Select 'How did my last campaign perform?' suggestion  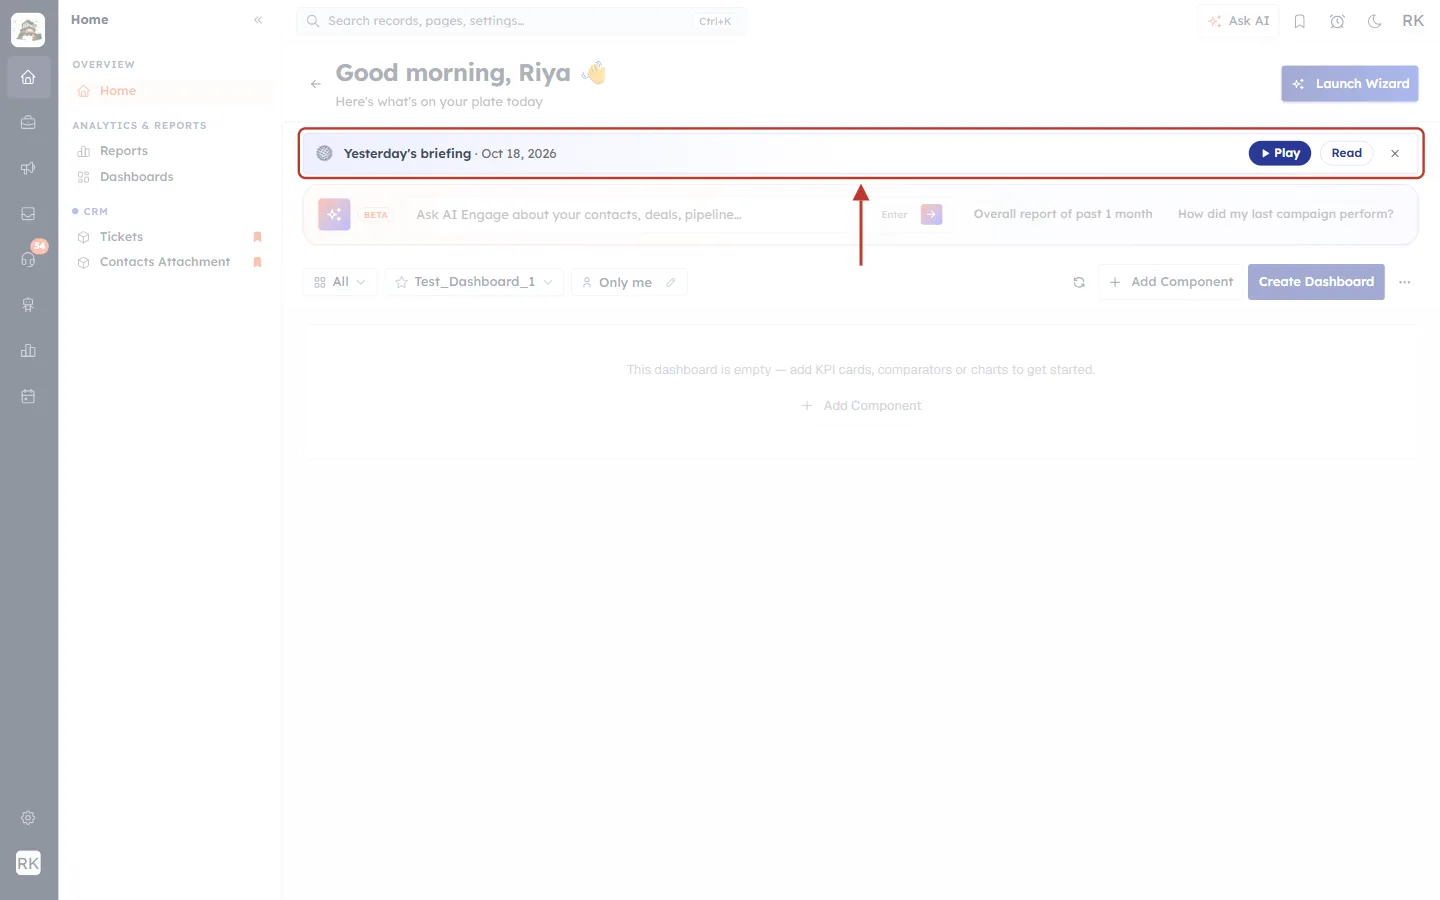coord(1285,214)
